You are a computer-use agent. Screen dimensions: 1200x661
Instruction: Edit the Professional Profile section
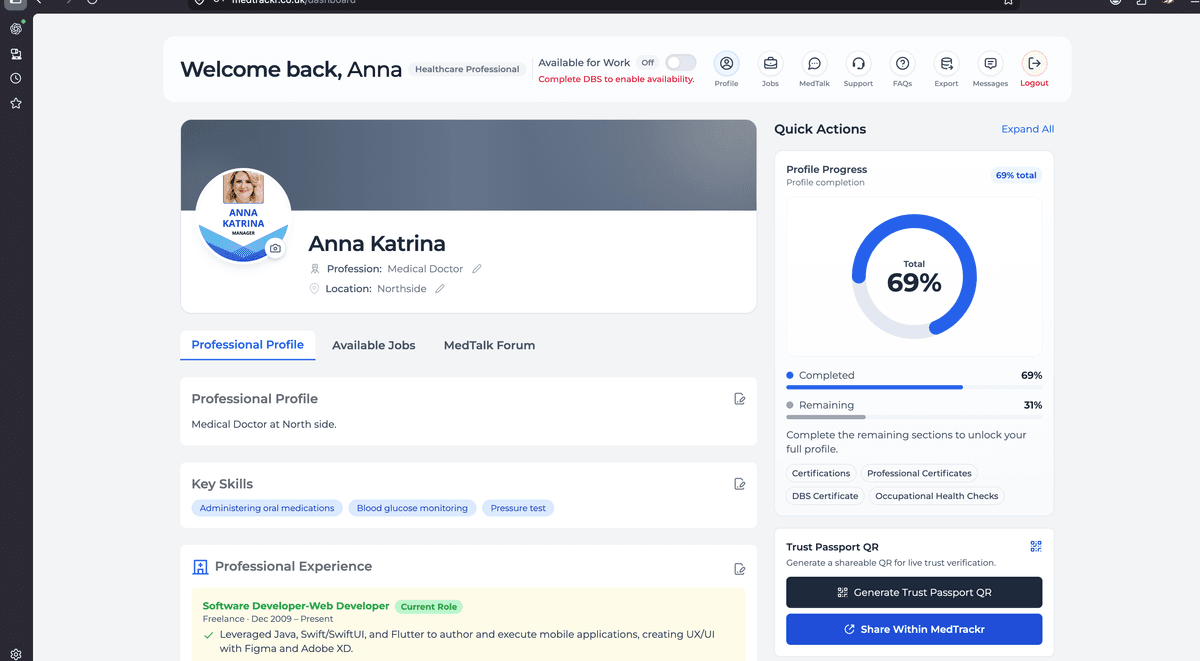tap(740, 399)
